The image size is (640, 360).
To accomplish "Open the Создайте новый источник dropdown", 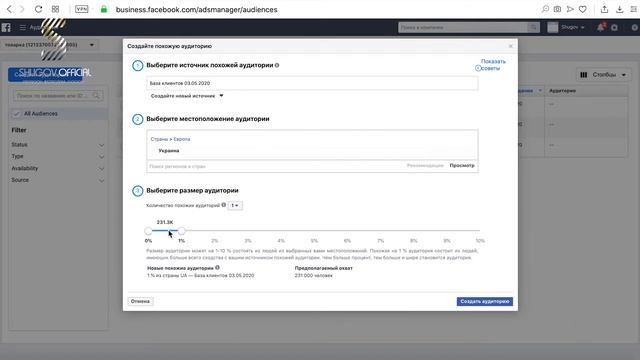I will pyautogui.click(x=187, y=96).
